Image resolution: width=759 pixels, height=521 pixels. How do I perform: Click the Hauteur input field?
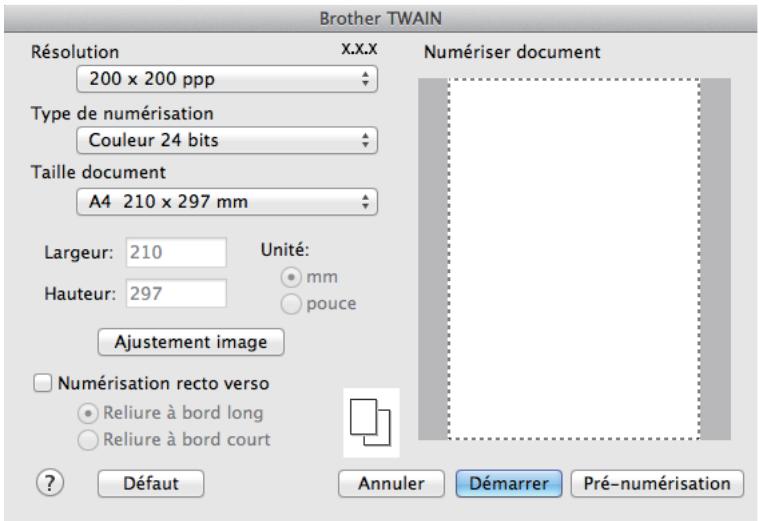click(176, 293)
